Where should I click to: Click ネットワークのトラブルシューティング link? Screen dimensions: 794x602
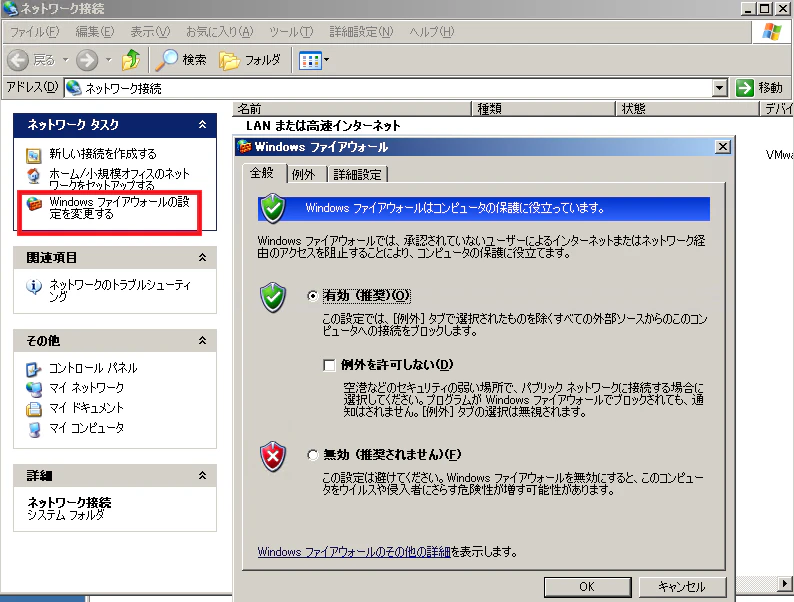(120, 291)
